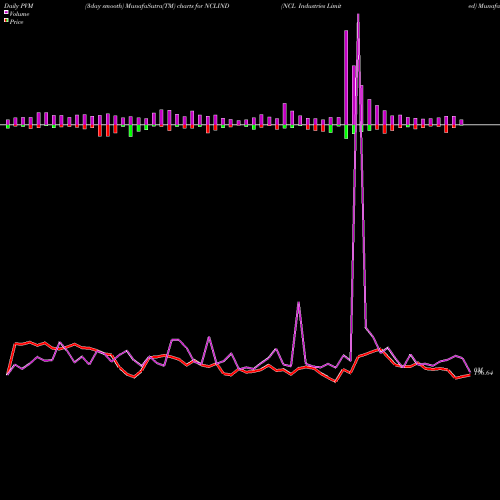Viewport: 500px width, 500px height.
Task: Click the 'Price' legend label
Action: tap(16, 22)
